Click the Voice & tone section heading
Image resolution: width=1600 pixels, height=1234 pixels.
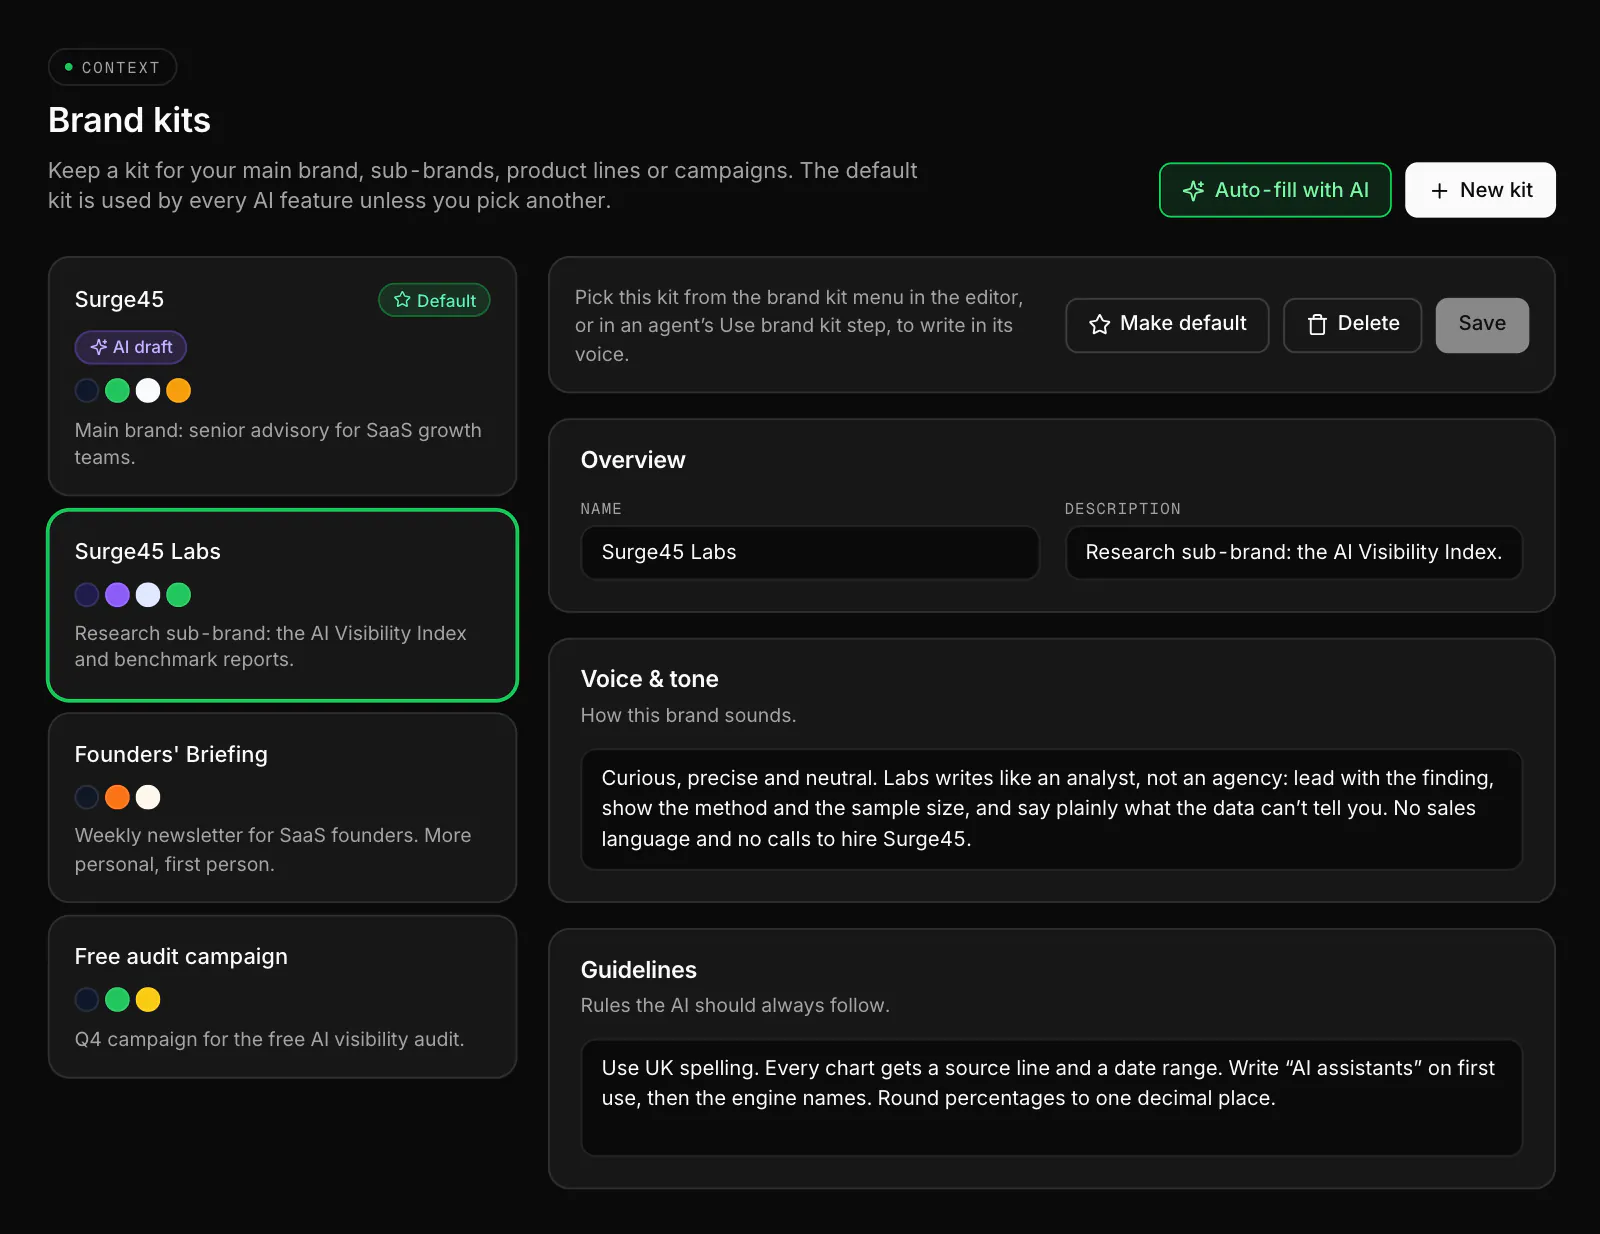(x=650, y=679)
